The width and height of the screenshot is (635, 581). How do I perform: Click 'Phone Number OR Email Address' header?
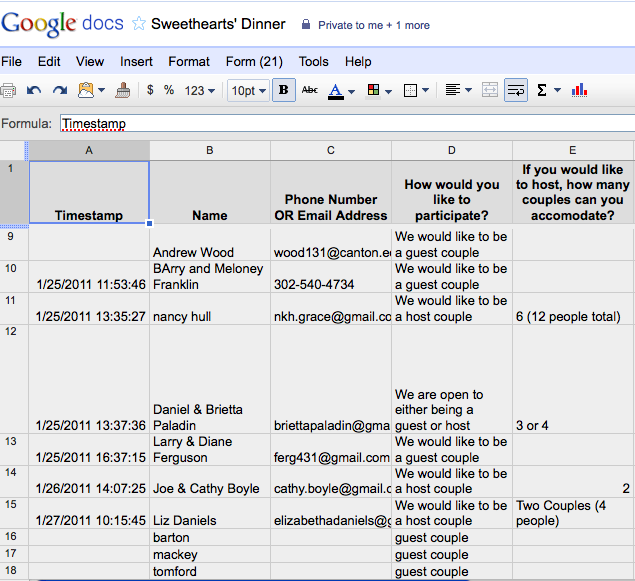331,192
